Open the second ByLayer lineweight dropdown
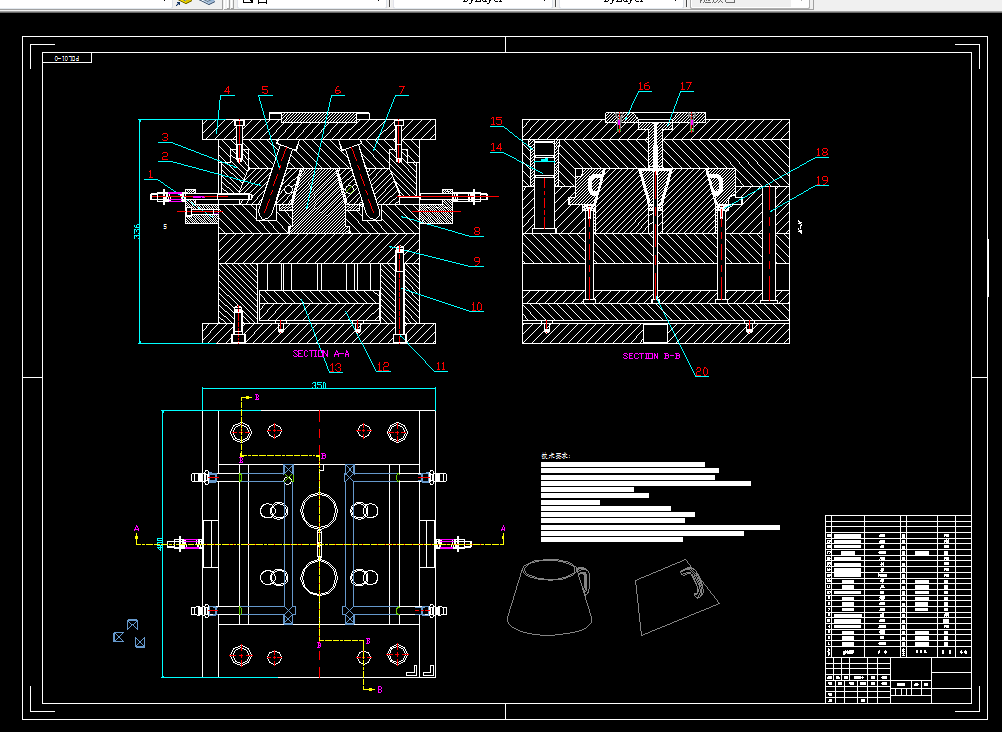 tap(621, 2)
